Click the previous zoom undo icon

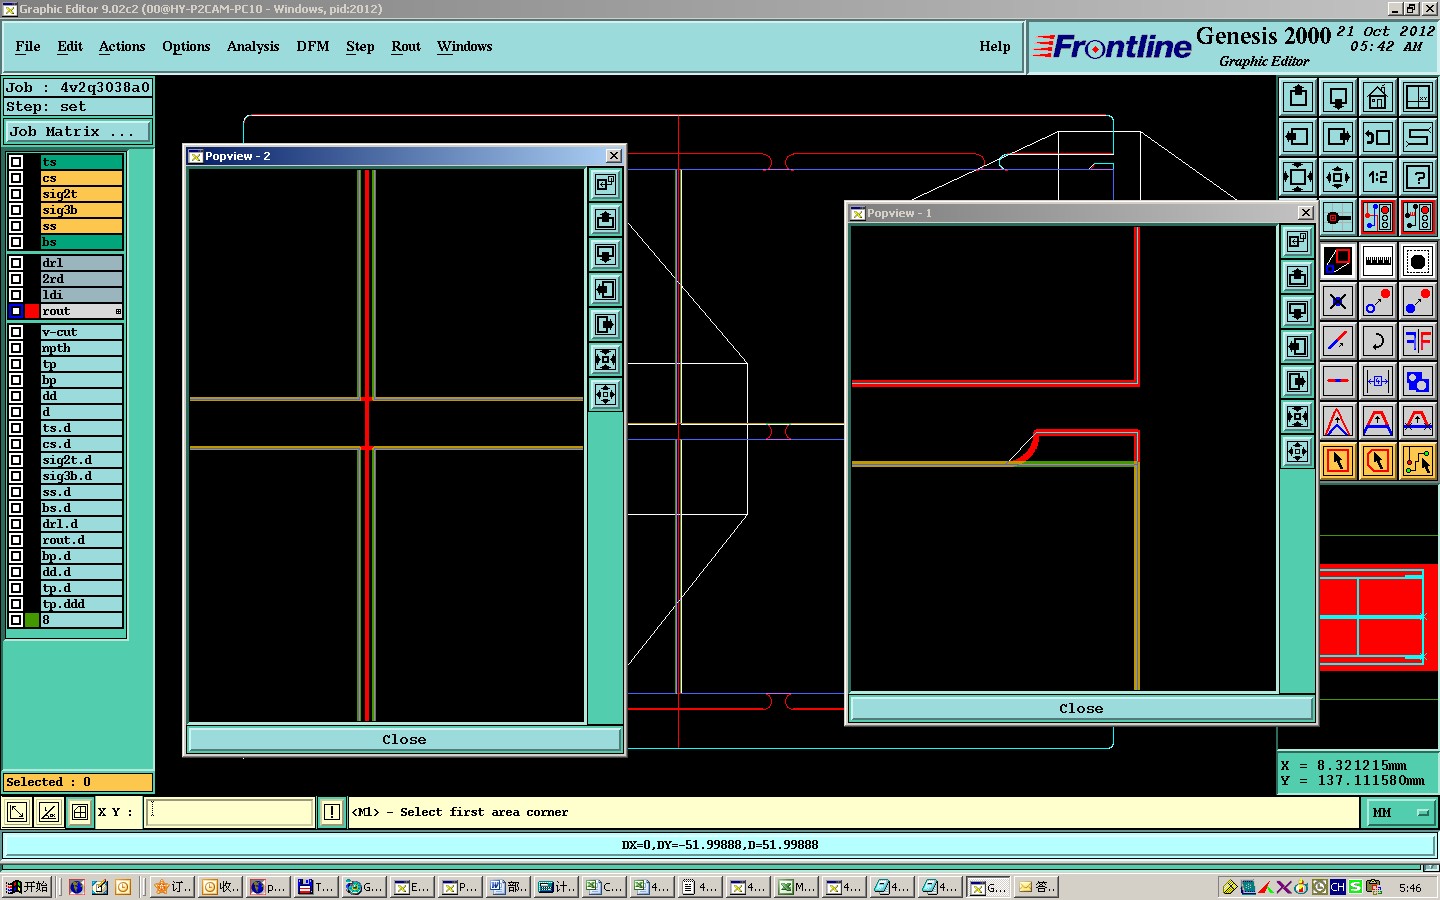click(x=1378, y=137)
